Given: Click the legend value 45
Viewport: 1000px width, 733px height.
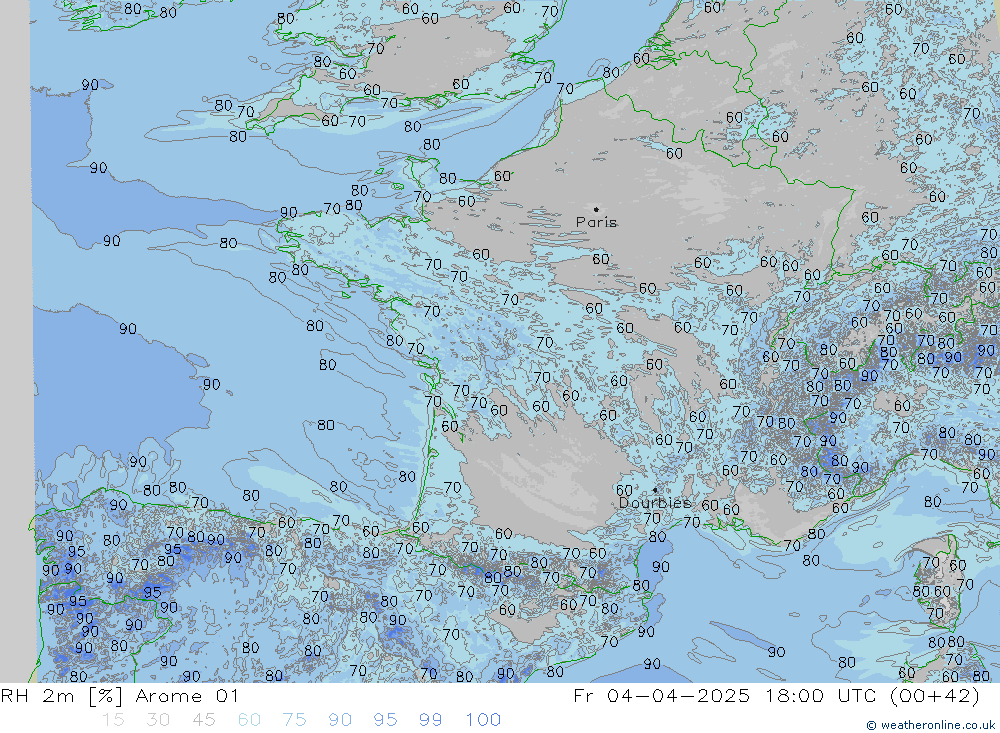Looking at the screenshot, I should pyautogui.click(x=203, y=720).
